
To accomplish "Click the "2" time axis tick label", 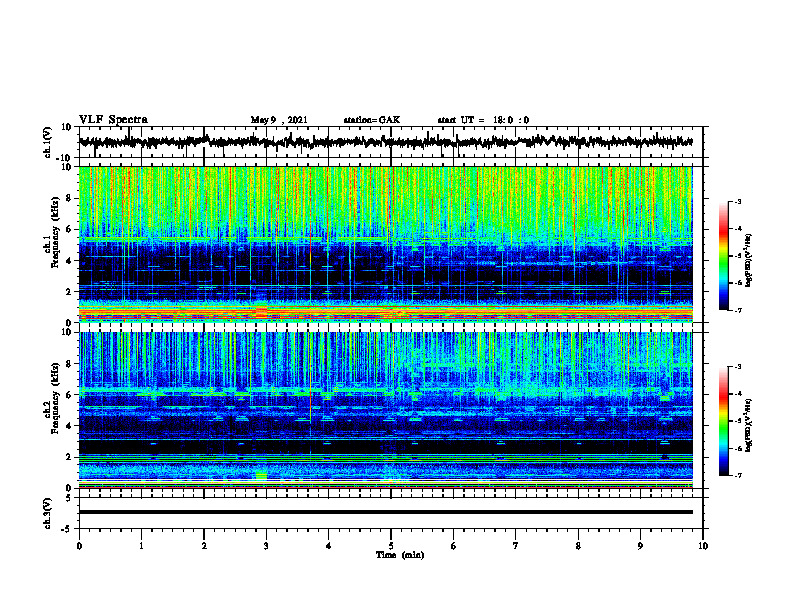I will point(204,546).
